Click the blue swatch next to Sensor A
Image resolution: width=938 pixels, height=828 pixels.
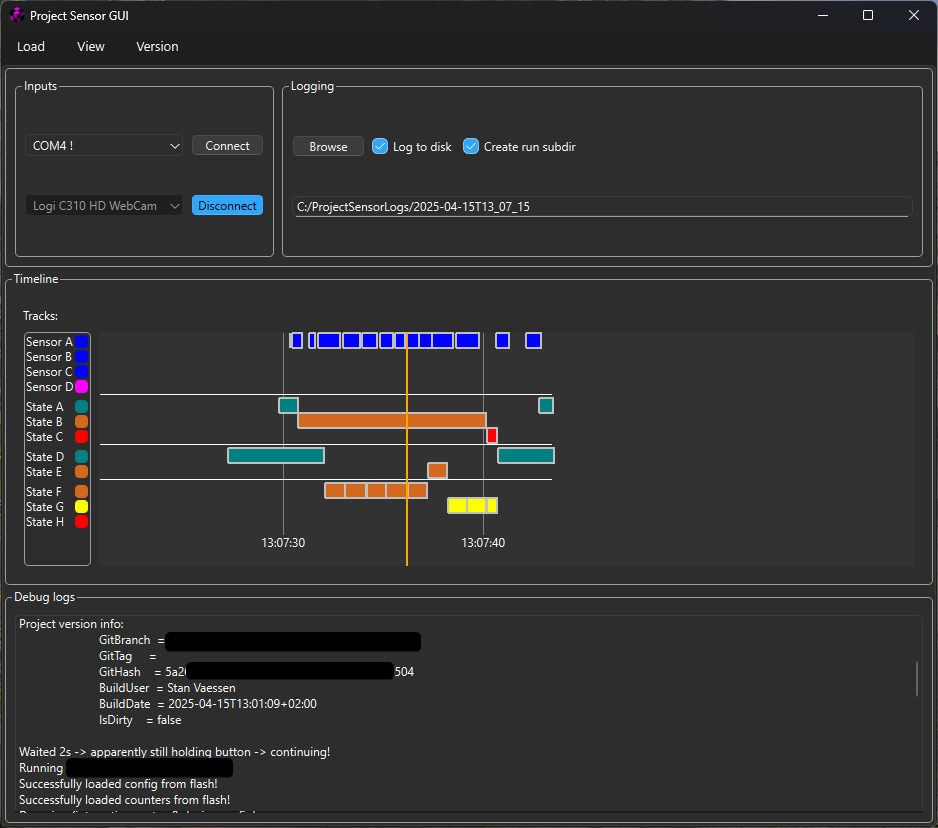coord(81,341)
